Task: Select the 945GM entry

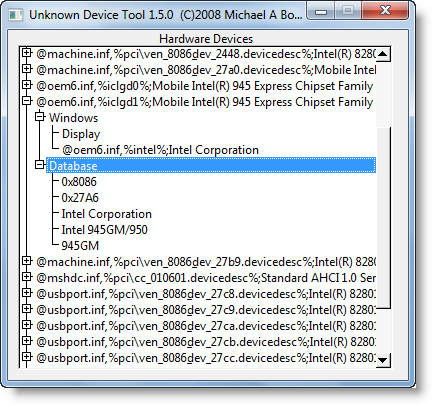Action: pos(80,246)
